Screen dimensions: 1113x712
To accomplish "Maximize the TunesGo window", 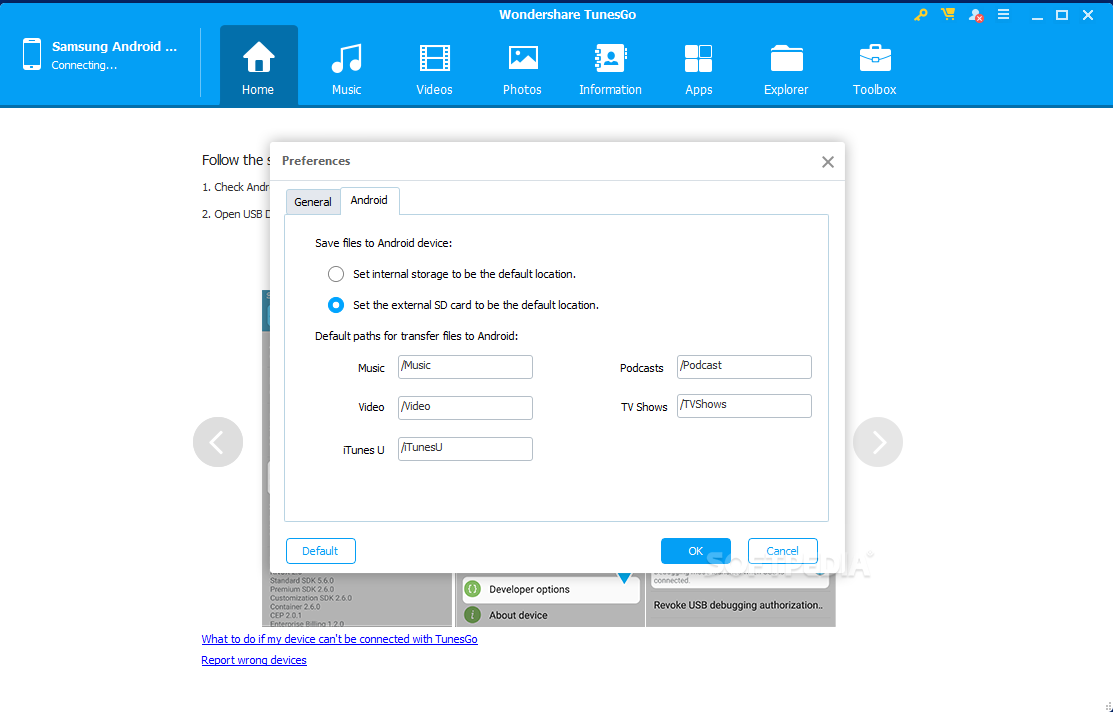I will 1062,15.
